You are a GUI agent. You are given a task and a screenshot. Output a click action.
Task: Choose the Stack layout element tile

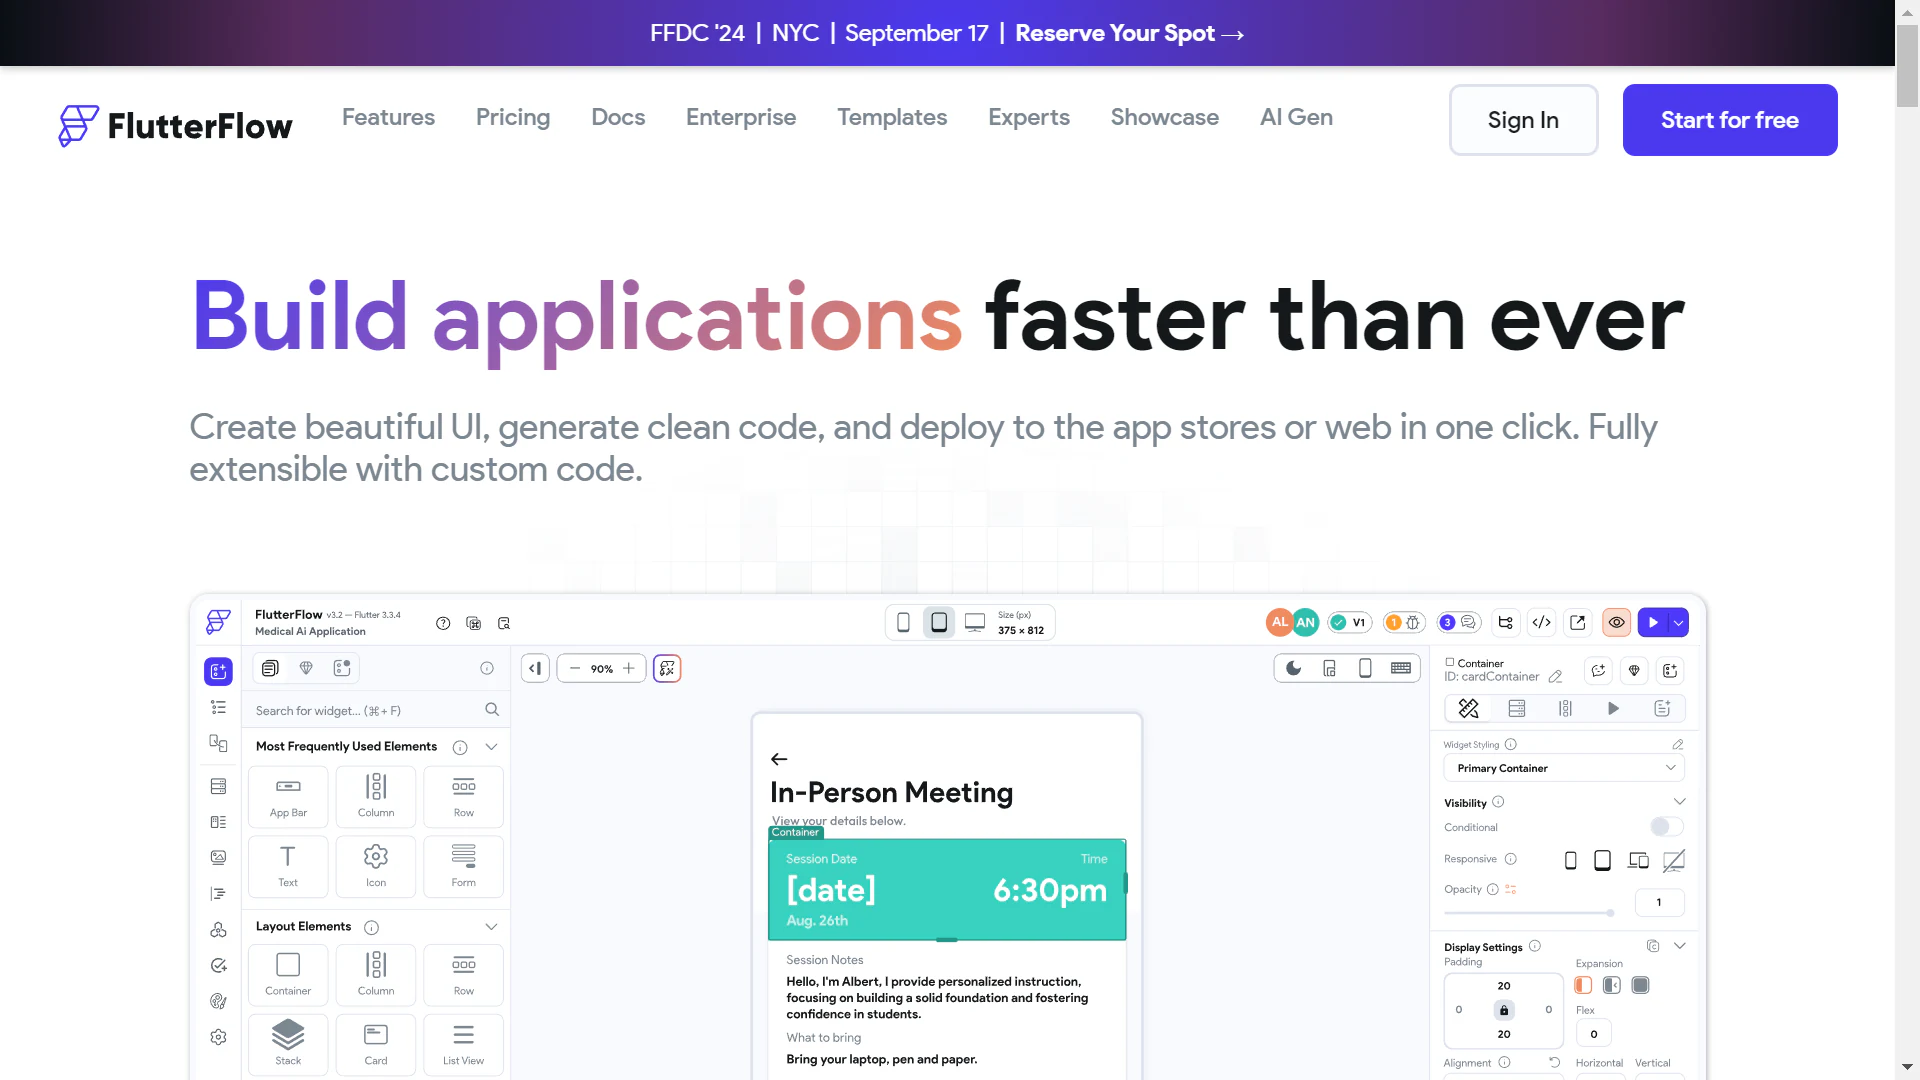288,1044
